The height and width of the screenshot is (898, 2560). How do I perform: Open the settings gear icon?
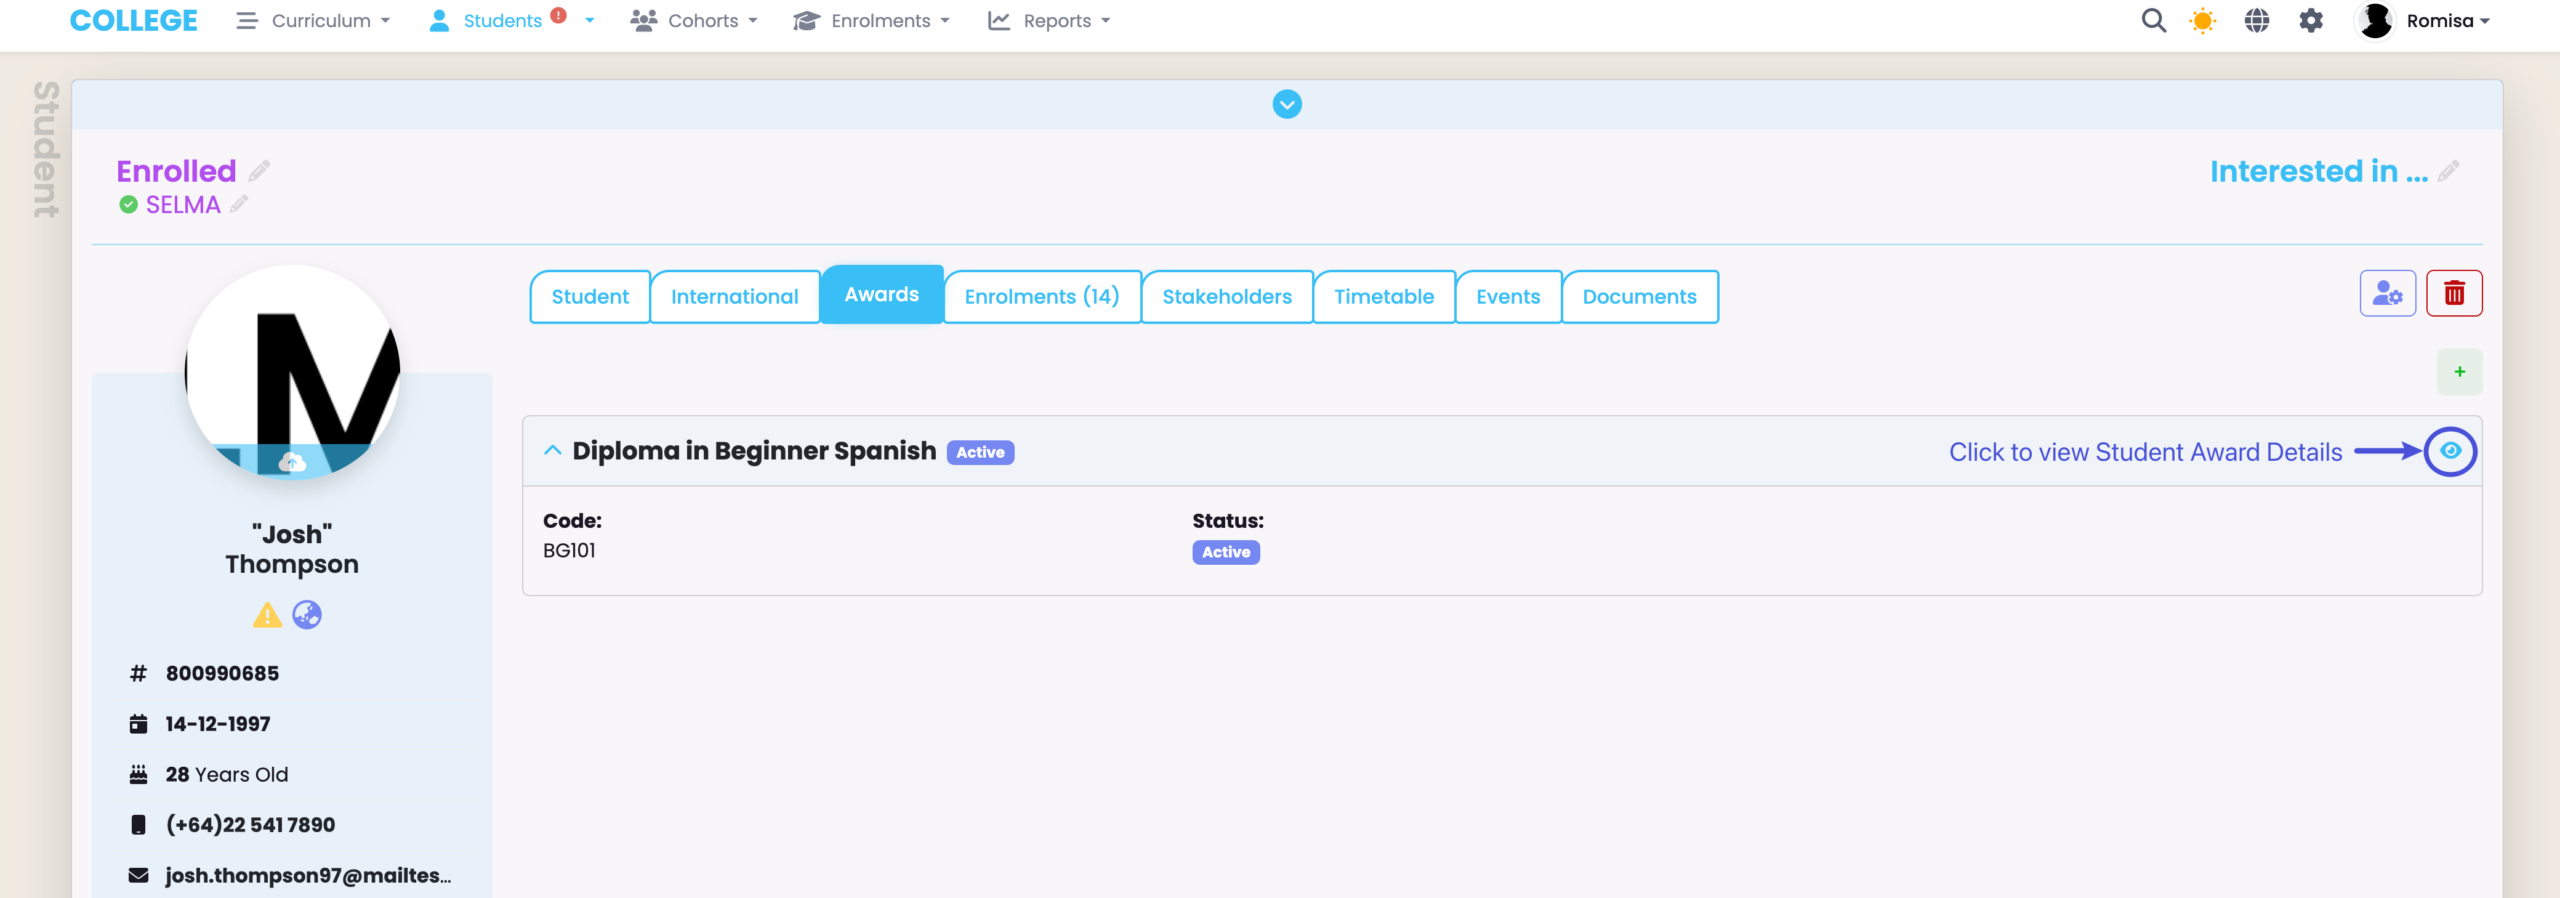pyautogui.click(x=2310, y=21)
